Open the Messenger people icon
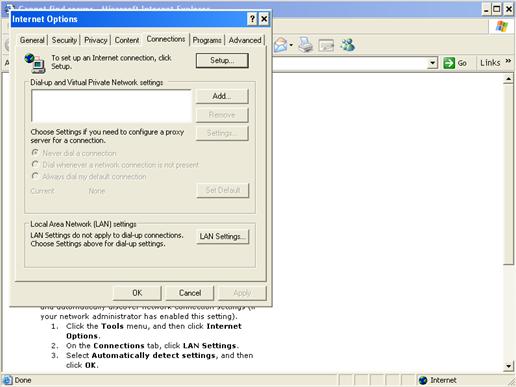516x387 pixels. [348, 45]
